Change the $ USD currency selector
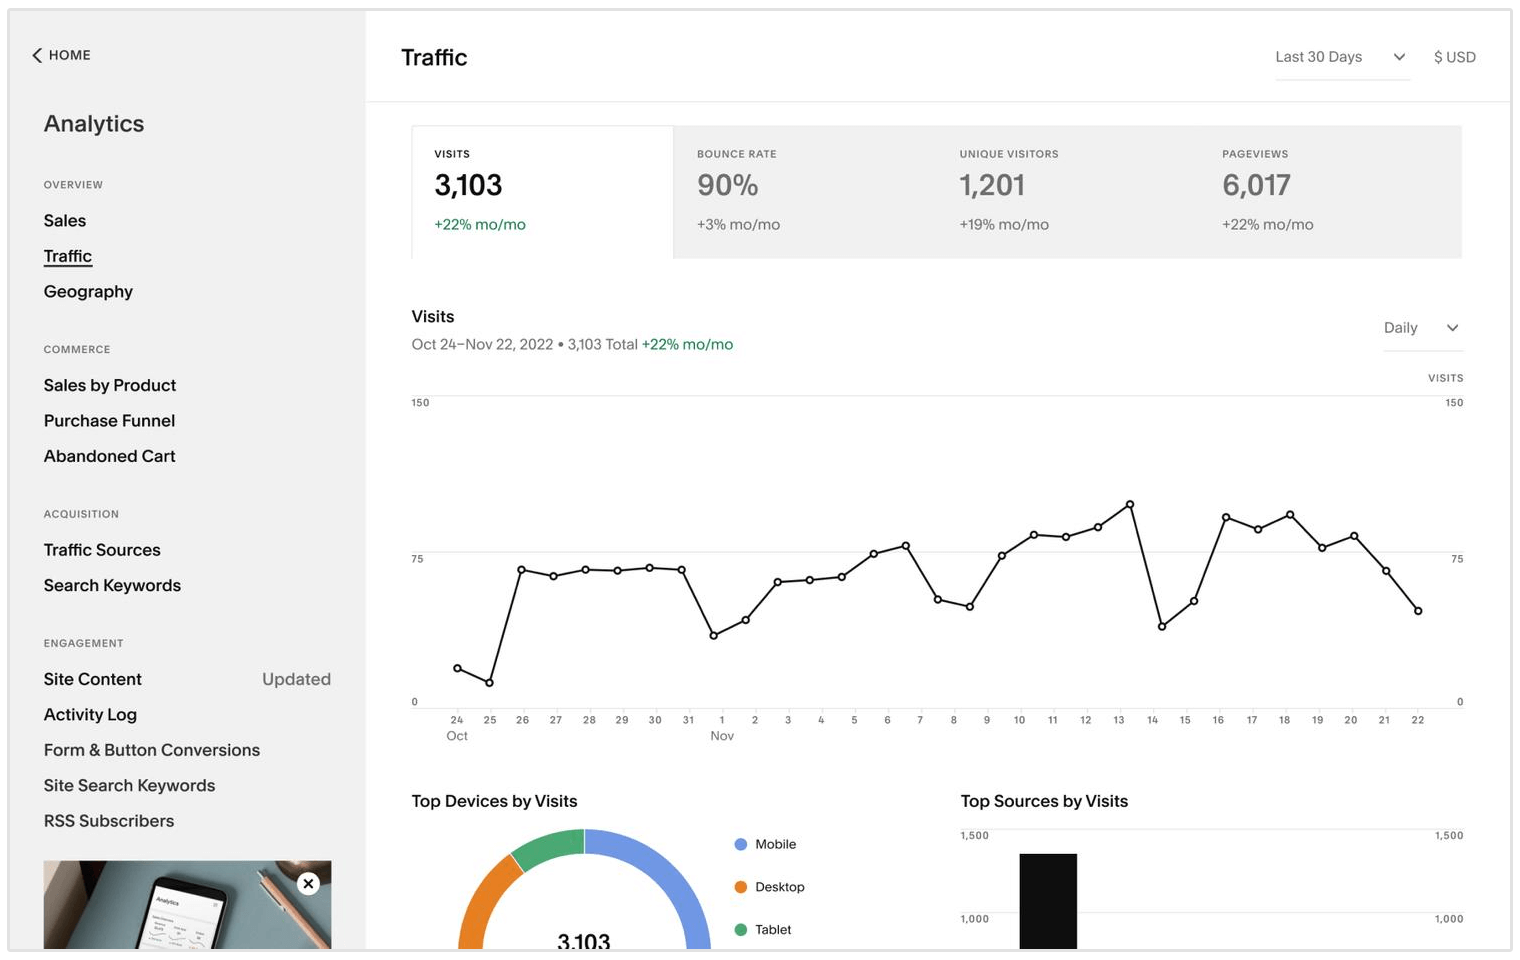This screenshot has width=1520, height=960. coord(1454,57)
